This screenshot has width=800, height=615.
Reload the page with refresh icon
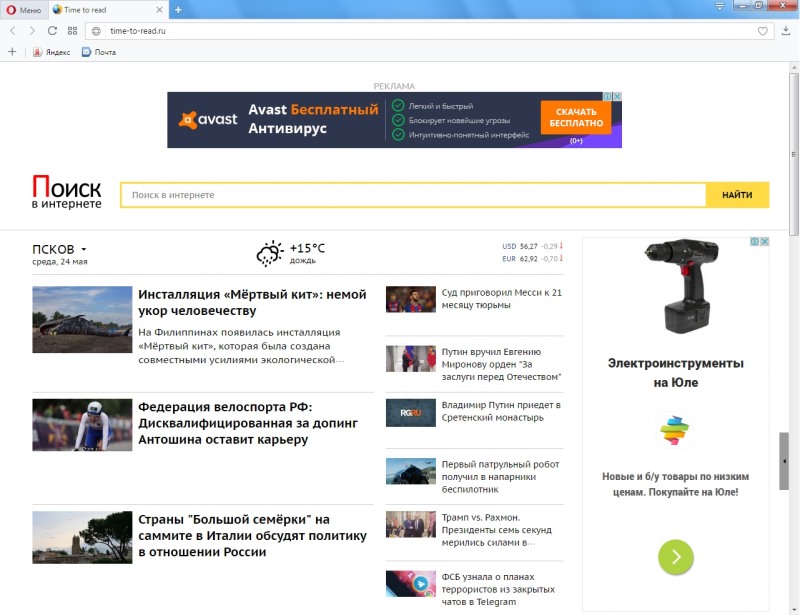pos(52,31)
